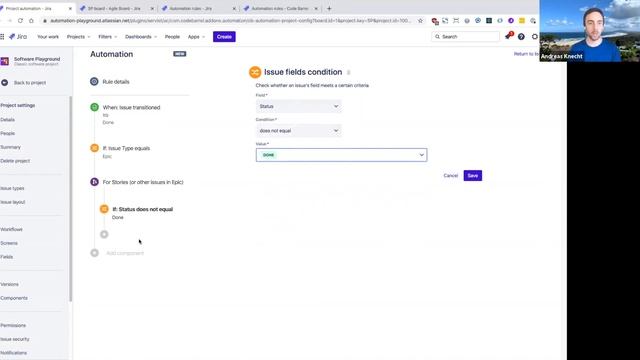Open Details in project settings
640x360 pixels.
pyautogui.click(x=7, y=120)
